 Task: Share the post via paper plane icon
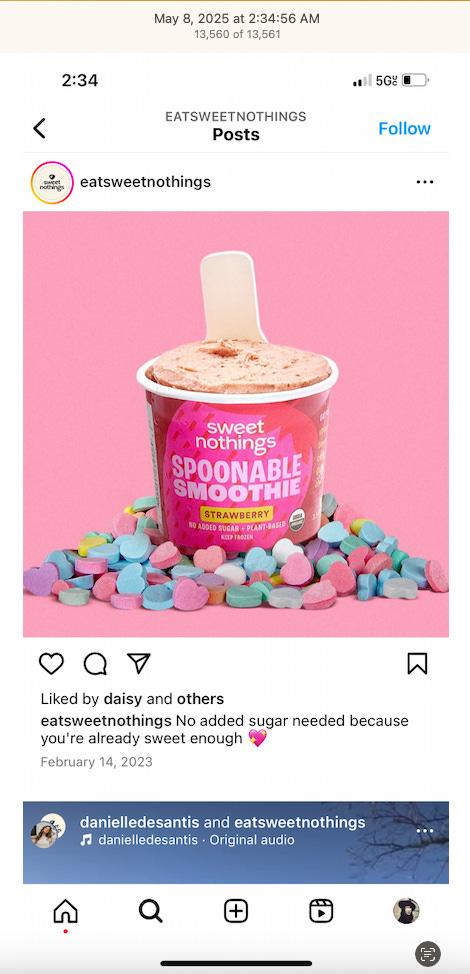click(138, 663)
